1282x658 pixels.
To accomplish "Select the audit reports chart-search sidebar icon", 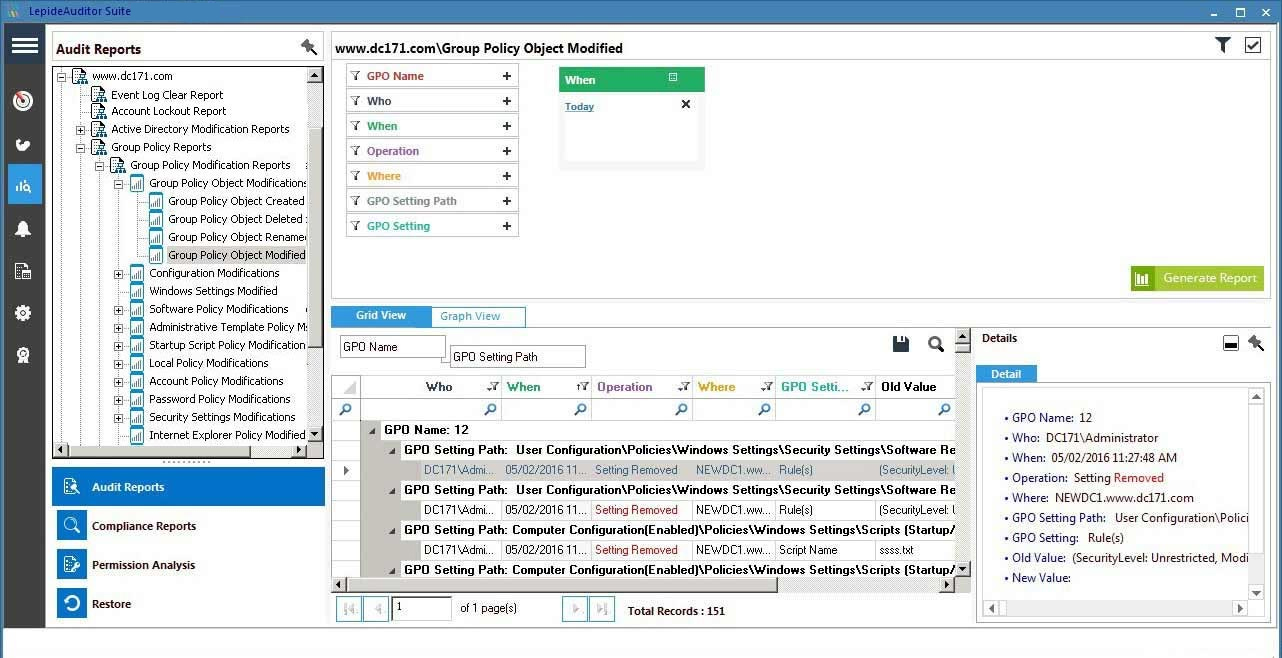I will pos(24,185).
